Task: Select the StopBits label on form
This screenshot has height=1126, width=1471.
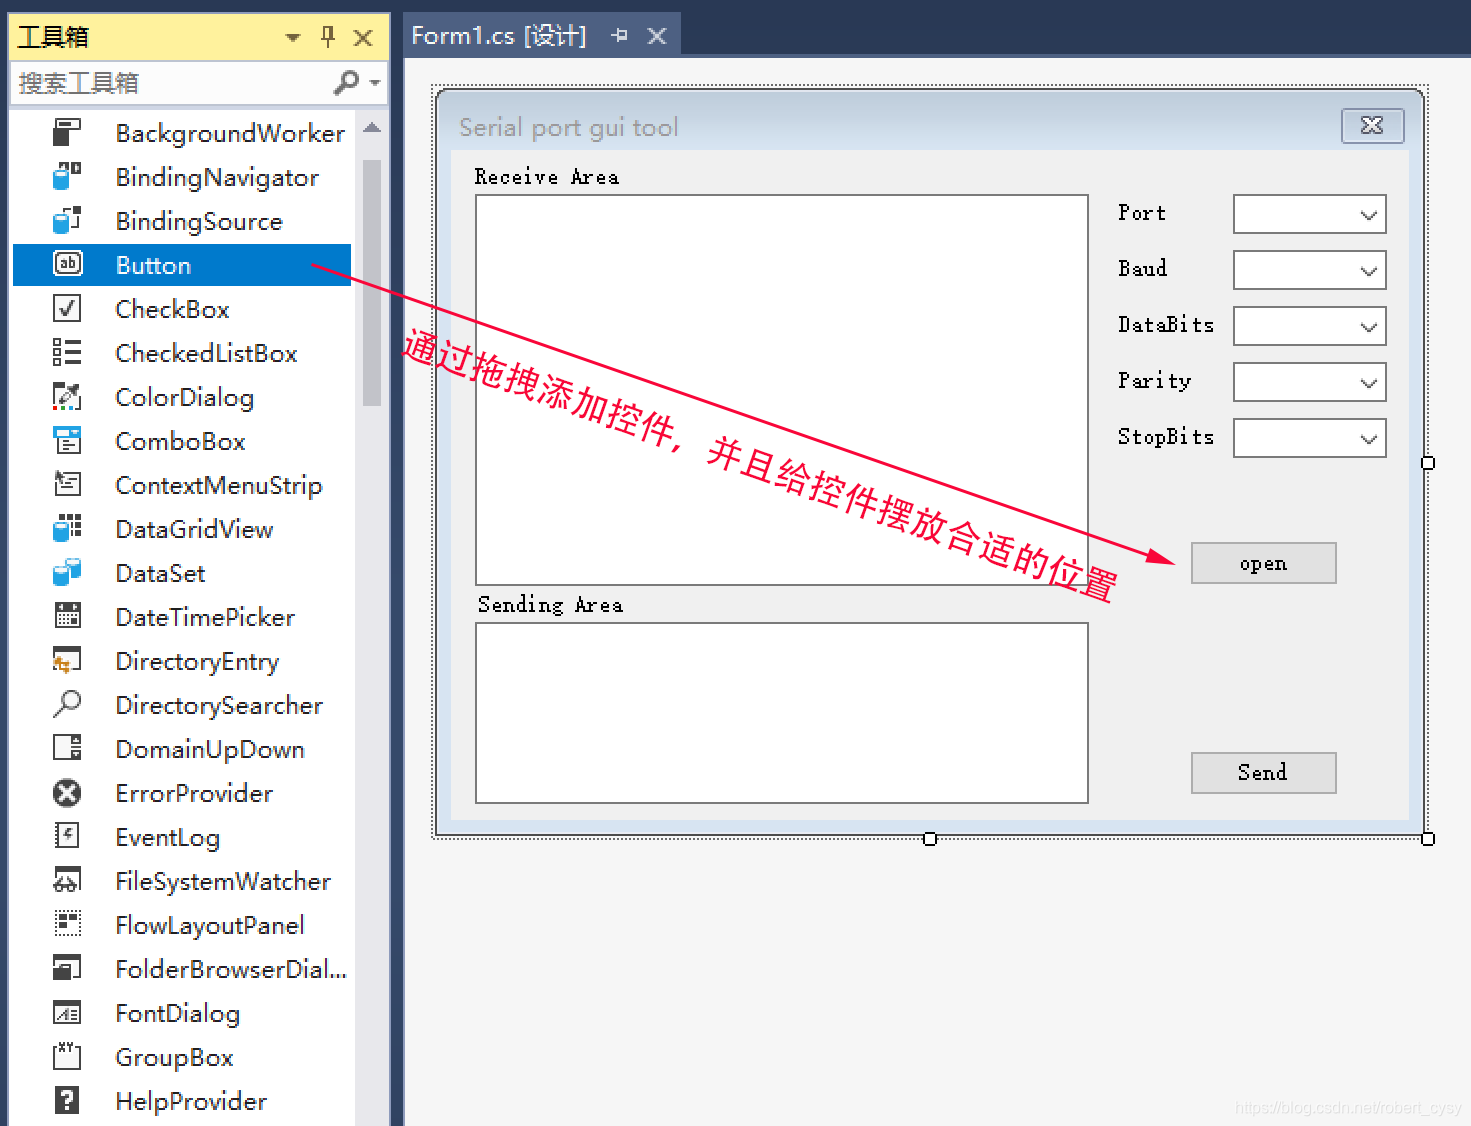Action: point(1166,437)
